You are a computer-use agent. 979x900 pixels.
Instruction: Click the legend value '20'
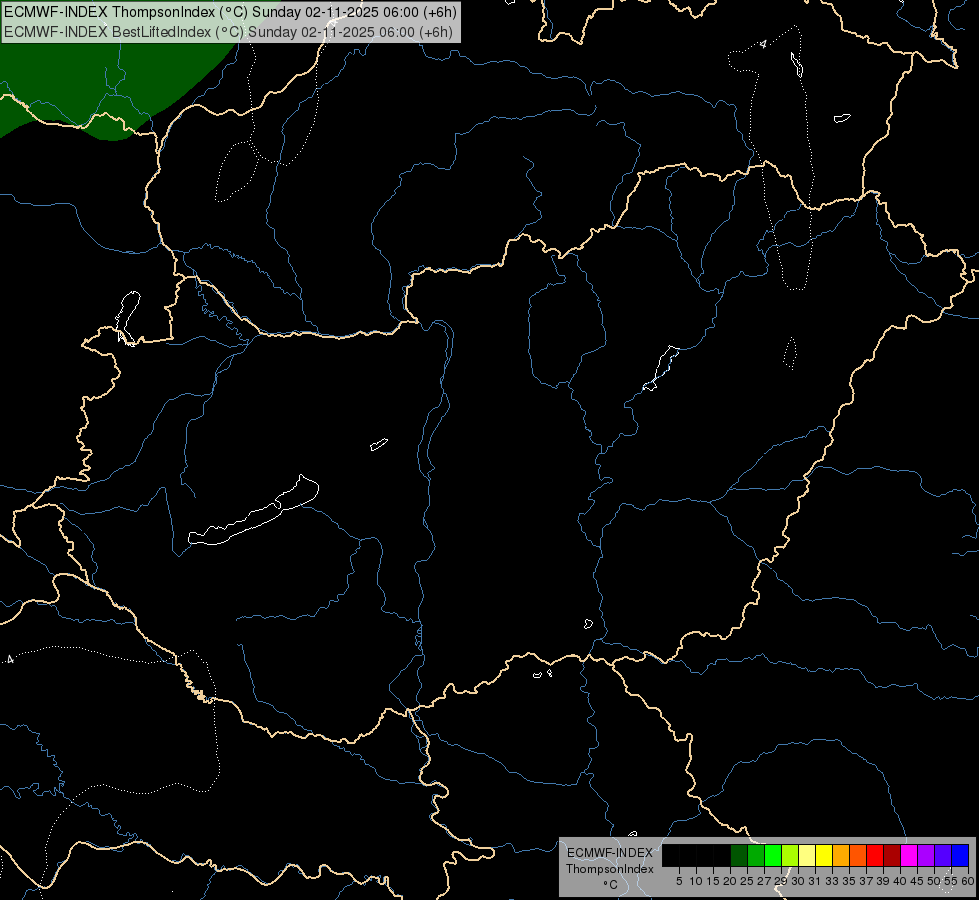(x=730, y=881)
